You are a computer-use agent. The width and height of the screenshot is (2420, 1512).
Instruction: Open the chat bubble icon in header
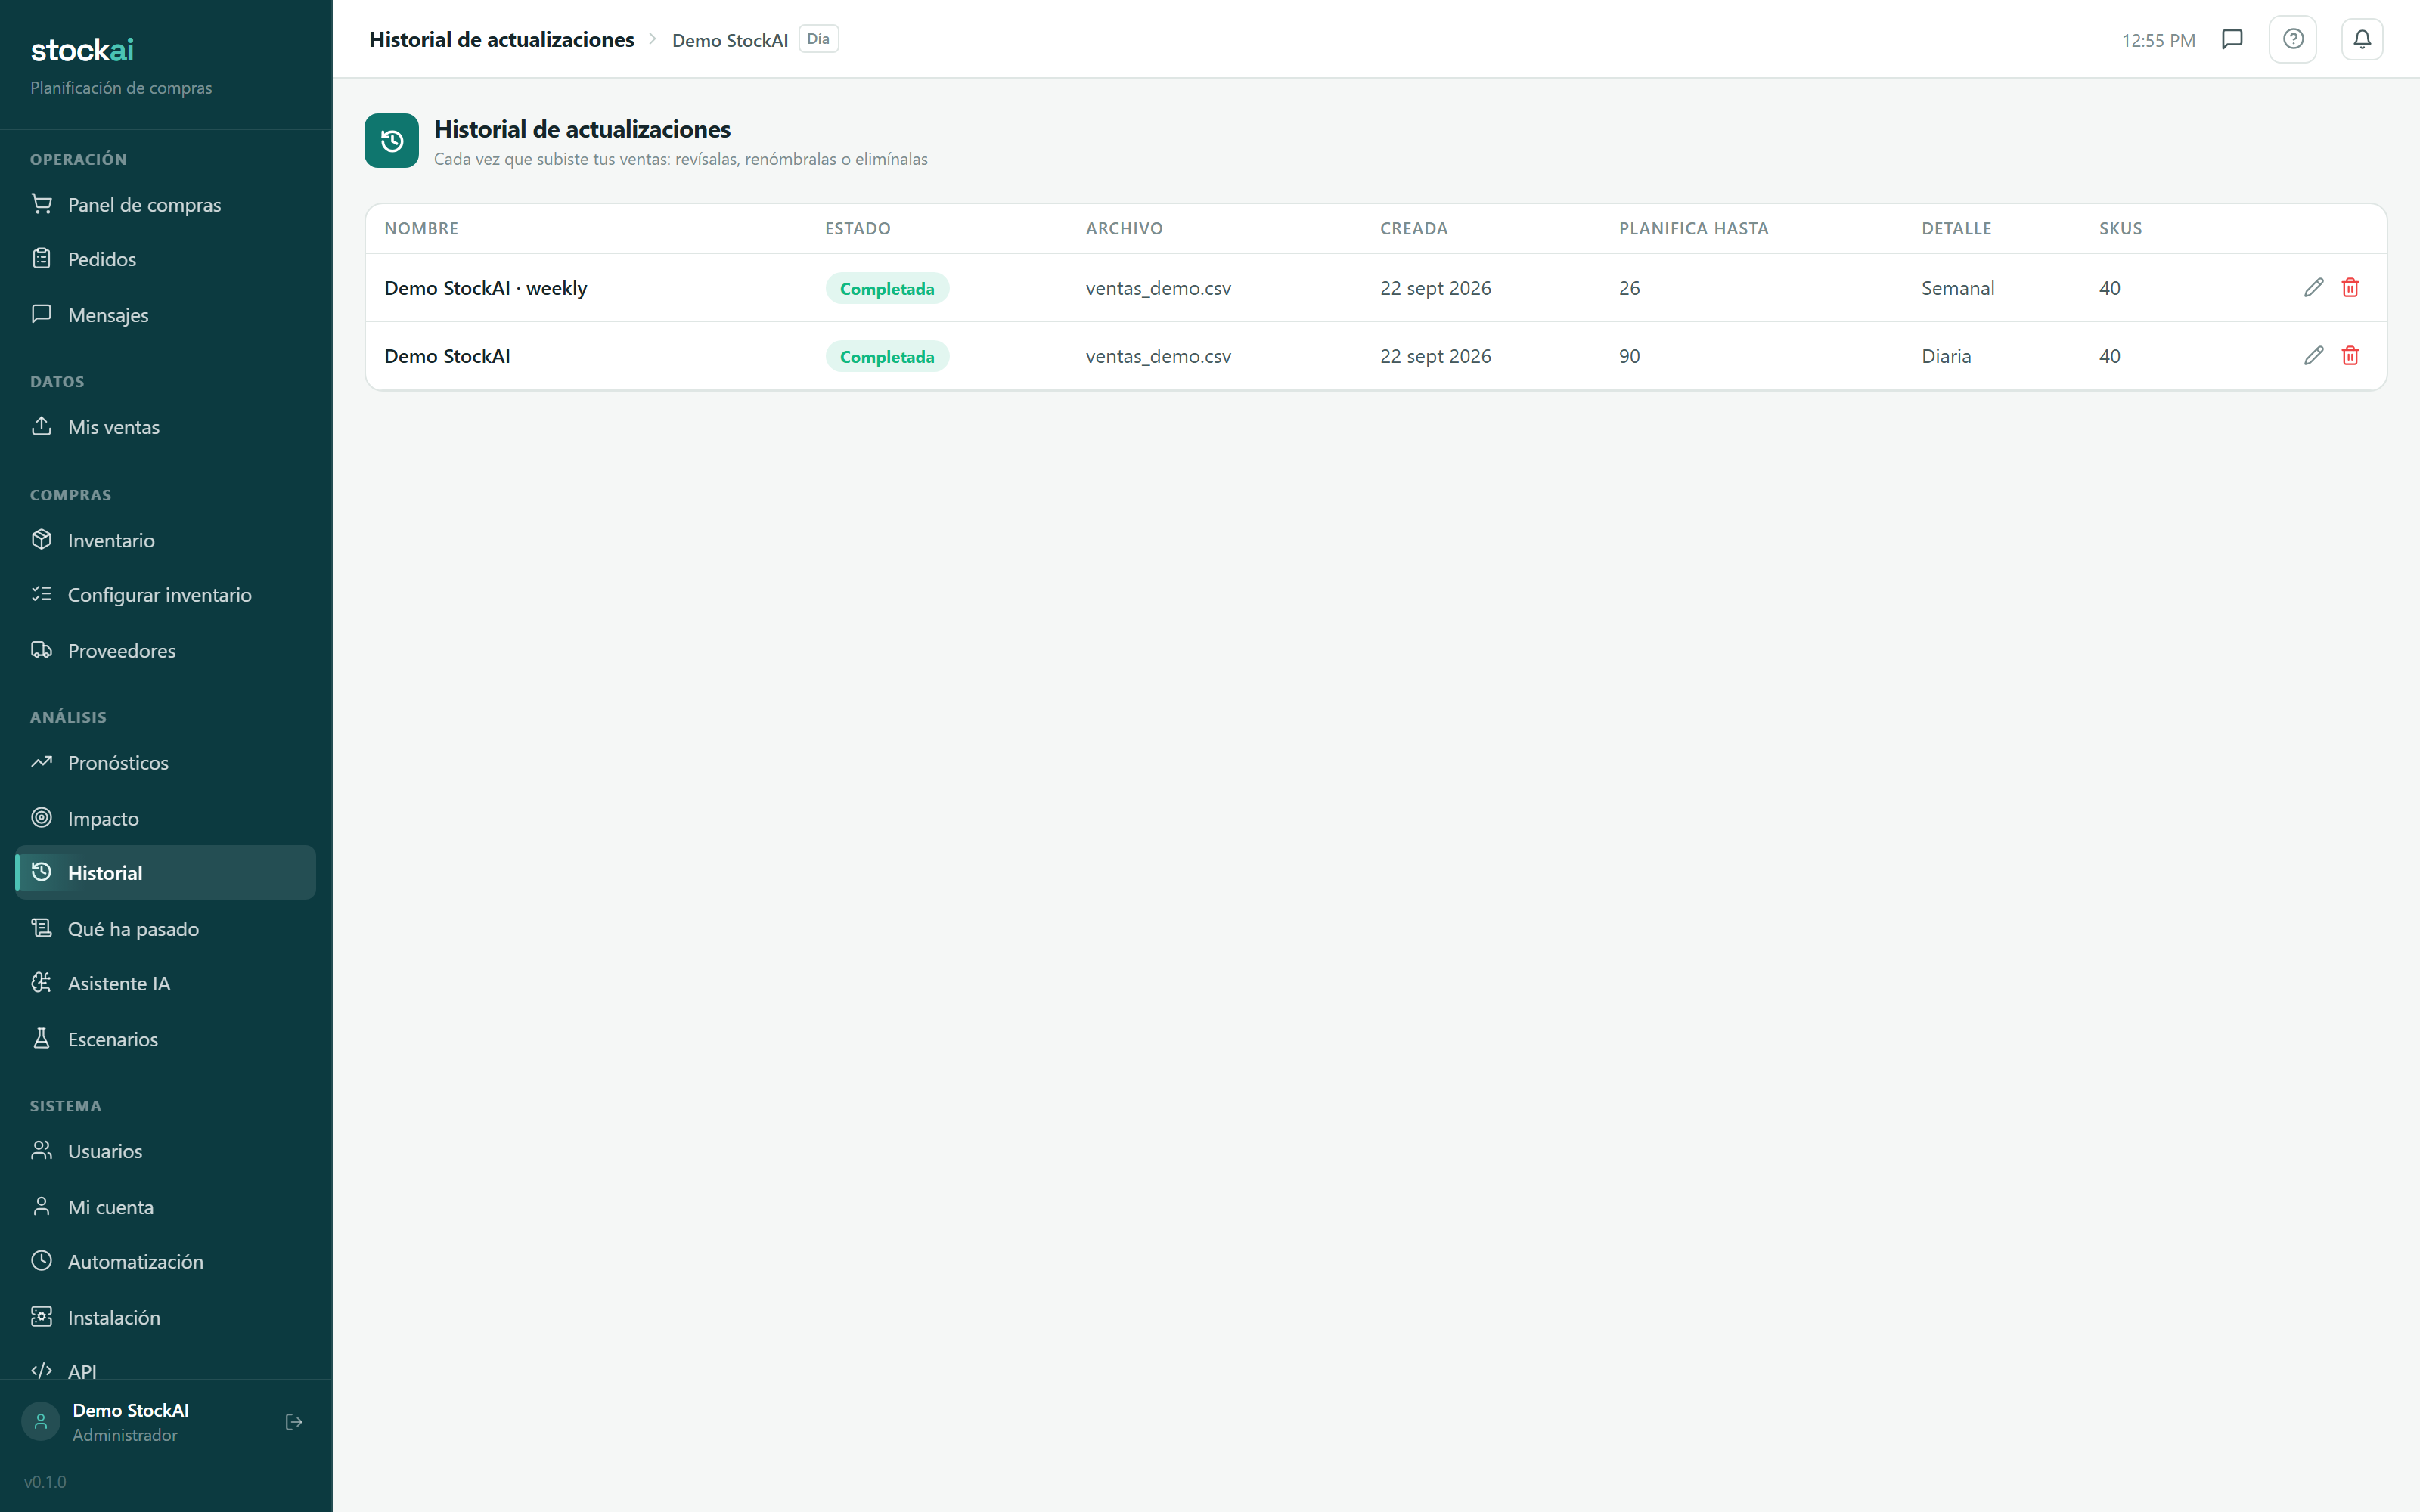tap(2232, 39)
